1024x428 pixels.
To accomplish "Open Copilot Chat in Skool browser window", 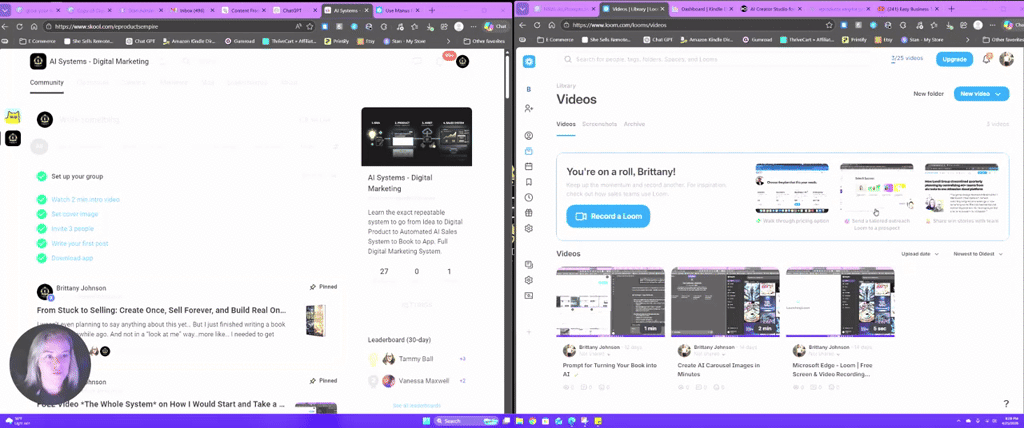I will [x=496, y=26].
